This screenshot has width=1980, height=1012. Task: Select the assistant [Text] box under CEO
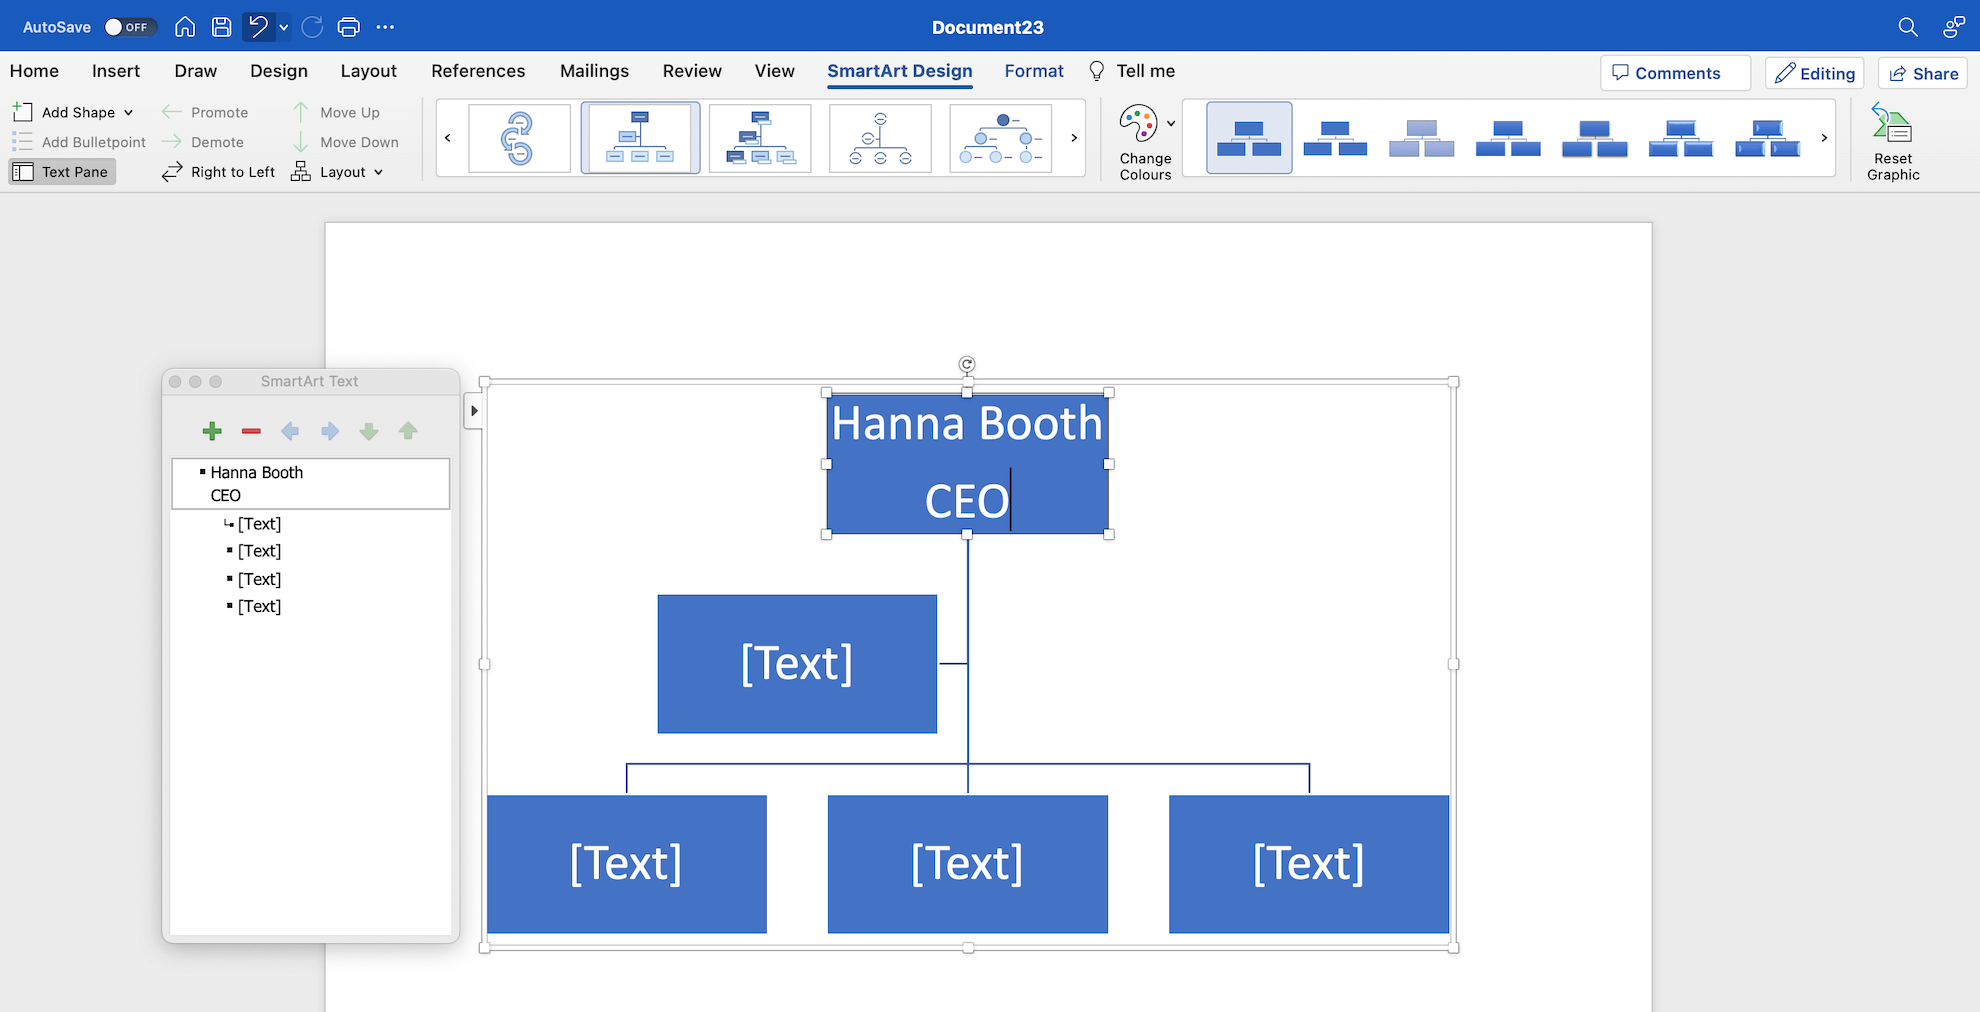tap(797, 664)
